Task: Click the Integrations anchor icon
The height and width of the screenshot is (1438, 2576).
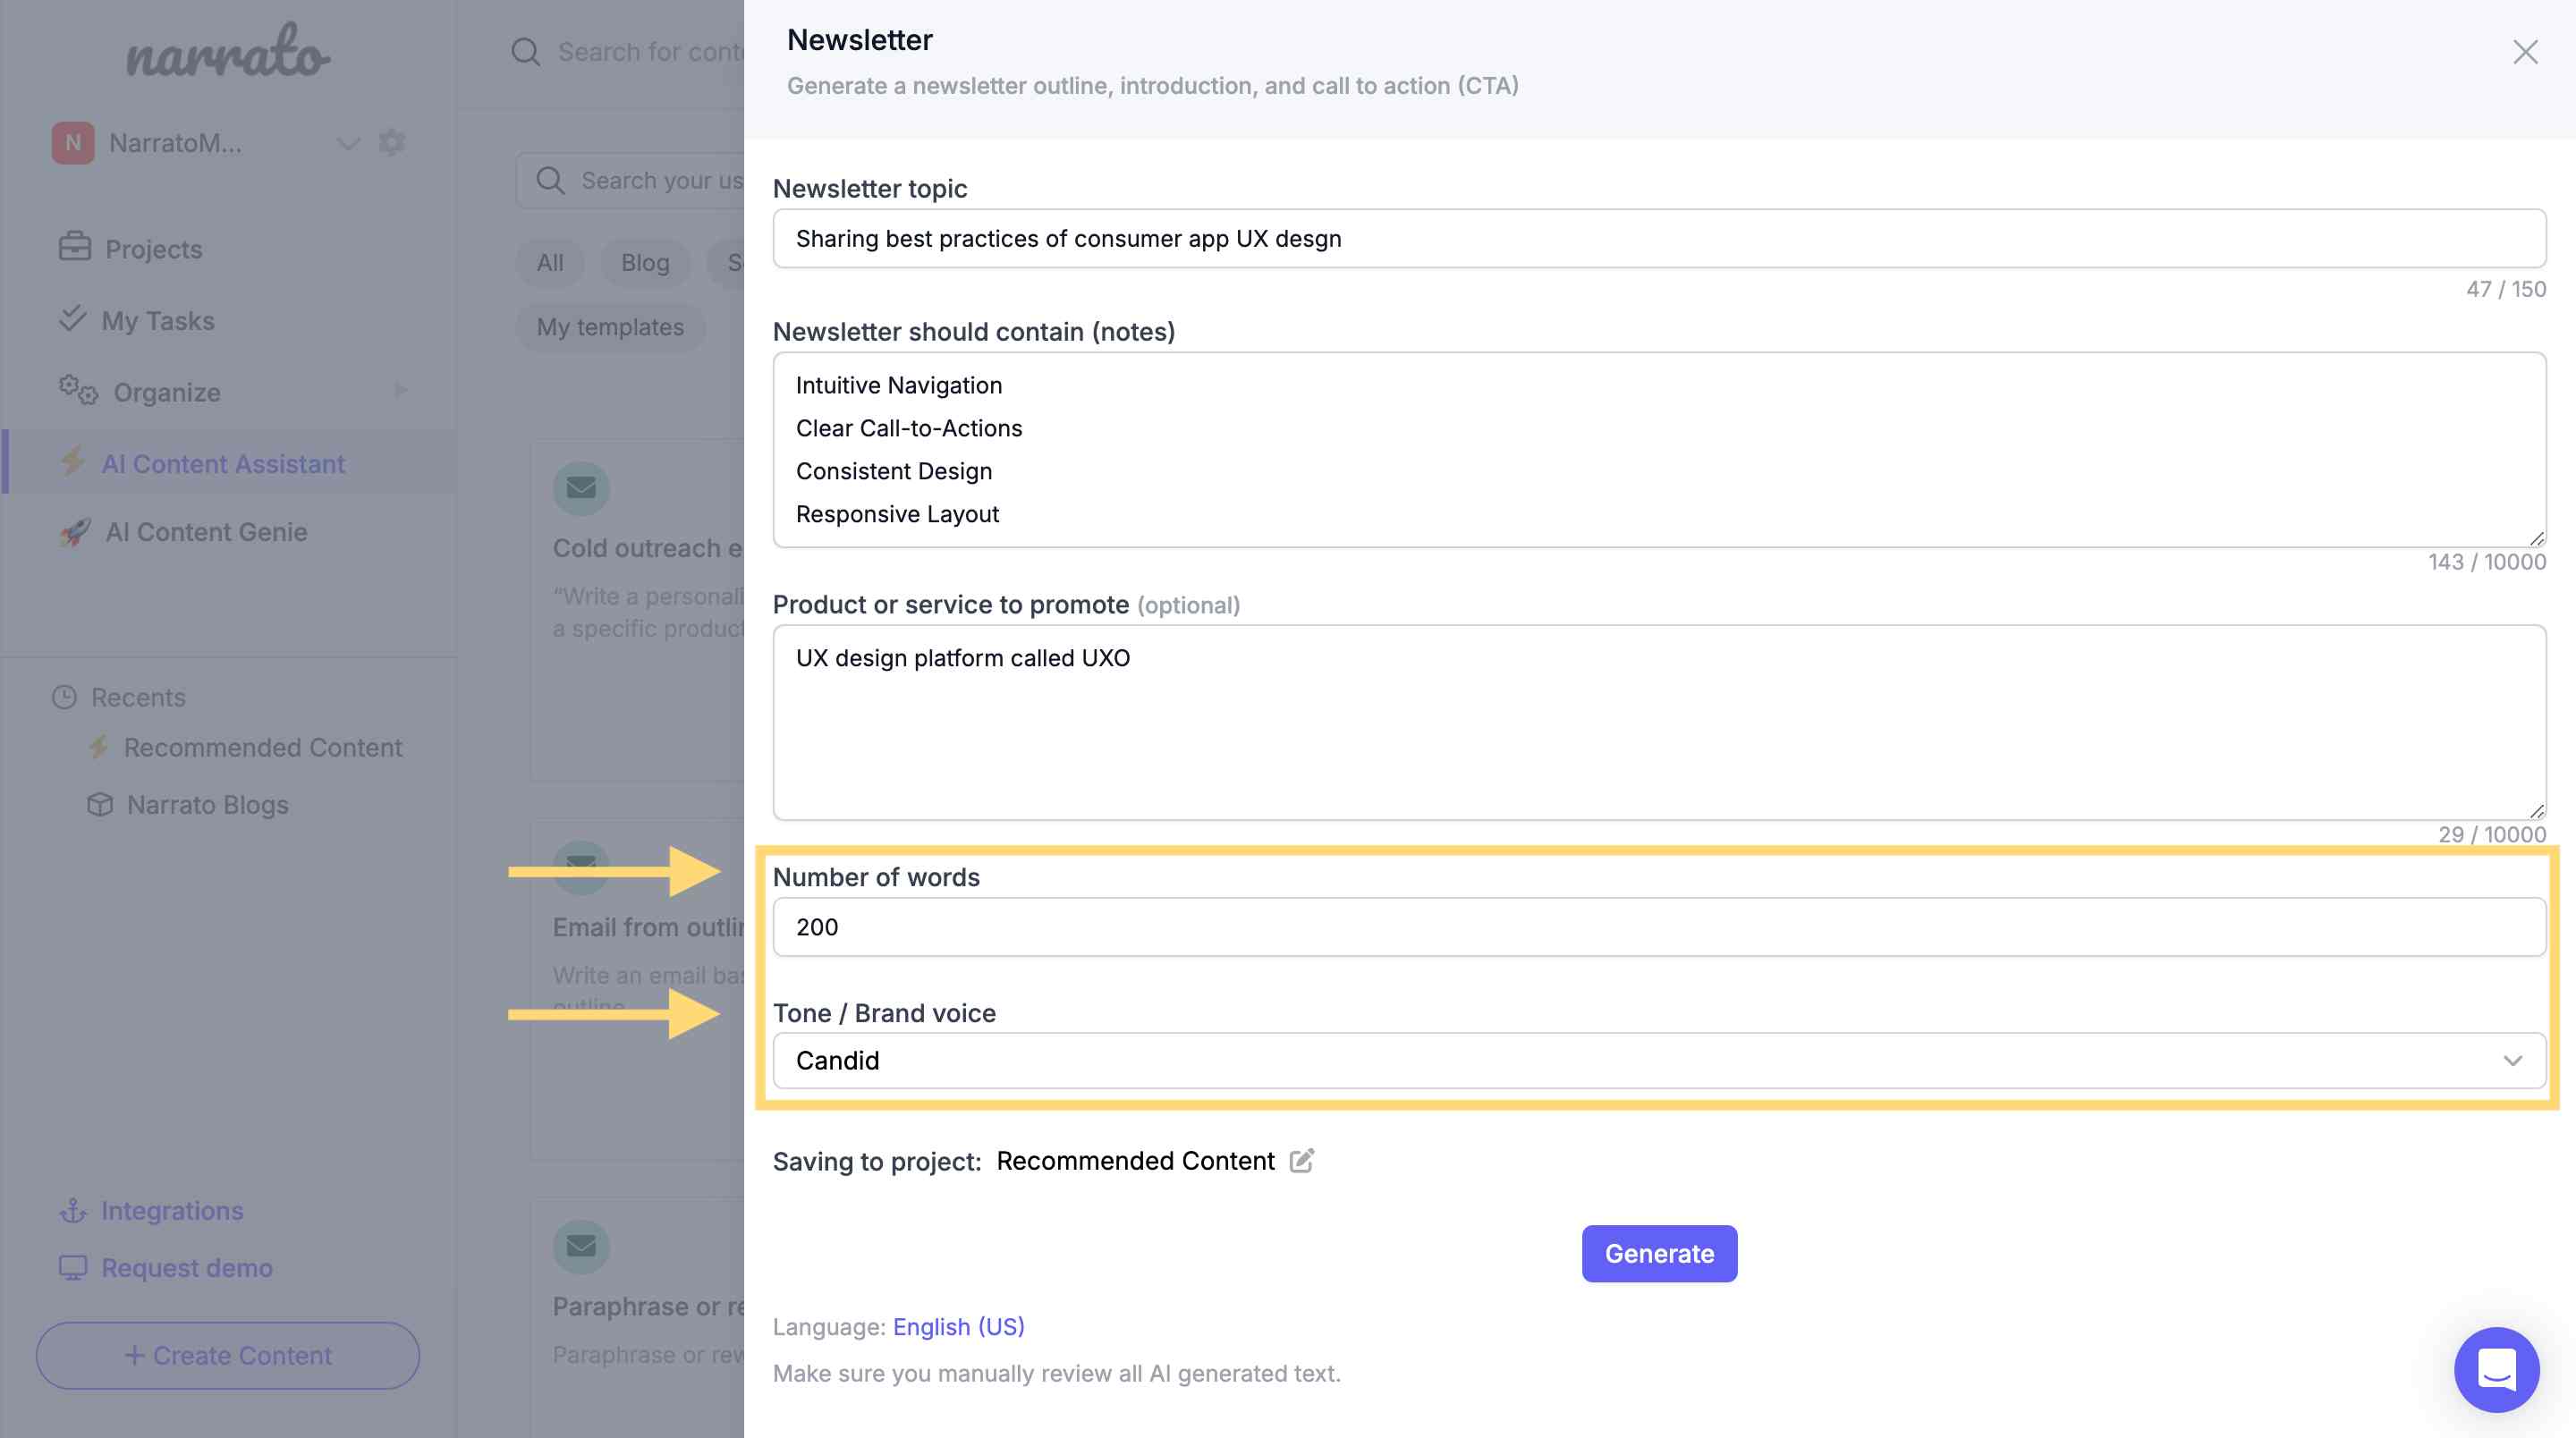Action: [x=73, y=1211]
